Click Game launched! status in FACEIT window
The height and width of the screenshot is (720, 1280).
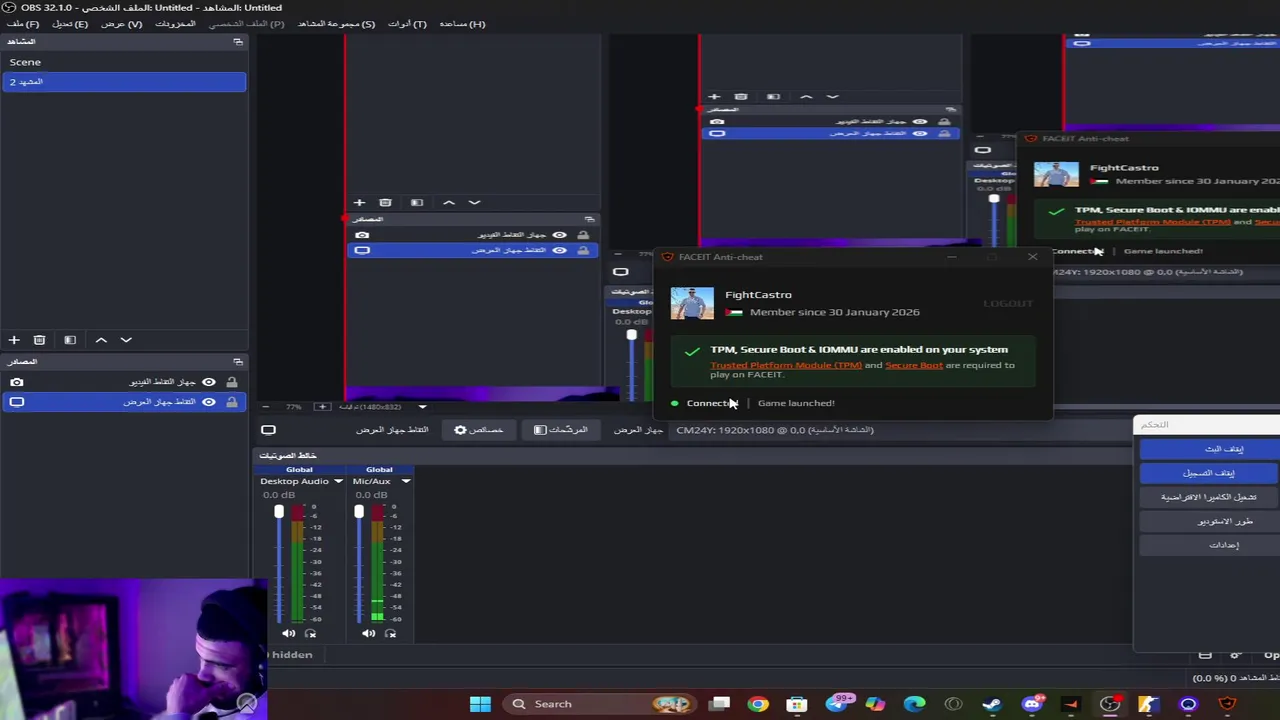coord(796,403)
